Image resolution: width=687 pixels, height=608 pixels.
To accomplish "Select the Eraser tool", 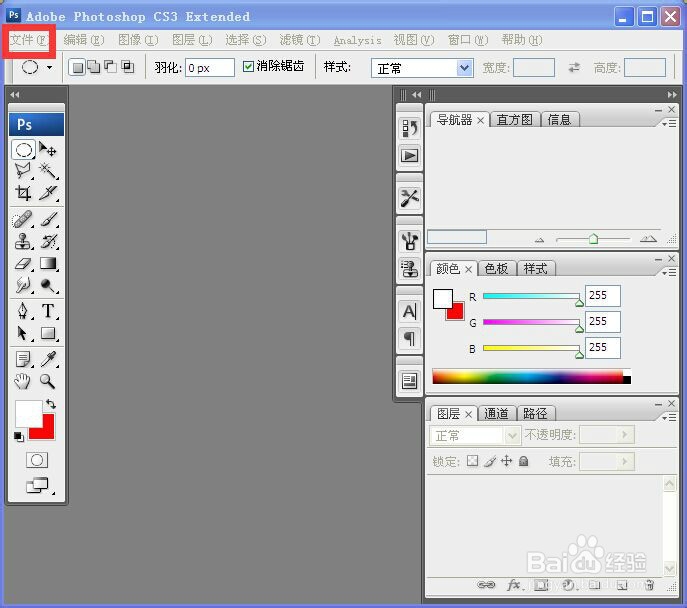I will click(24, 263).
